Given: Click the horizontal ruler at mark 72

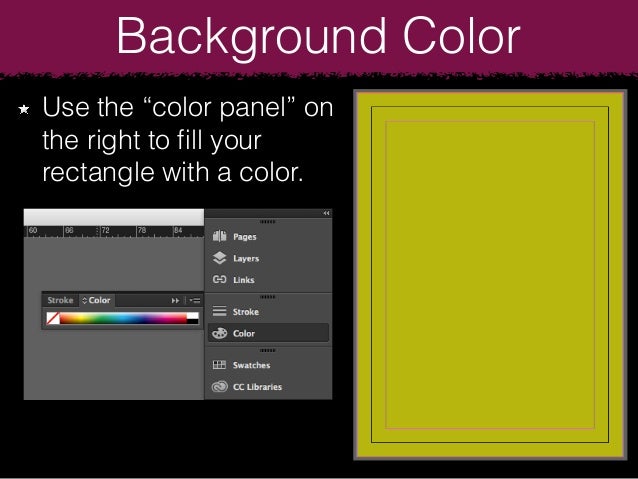Looking at the screenshot, I should pos(105,230).
